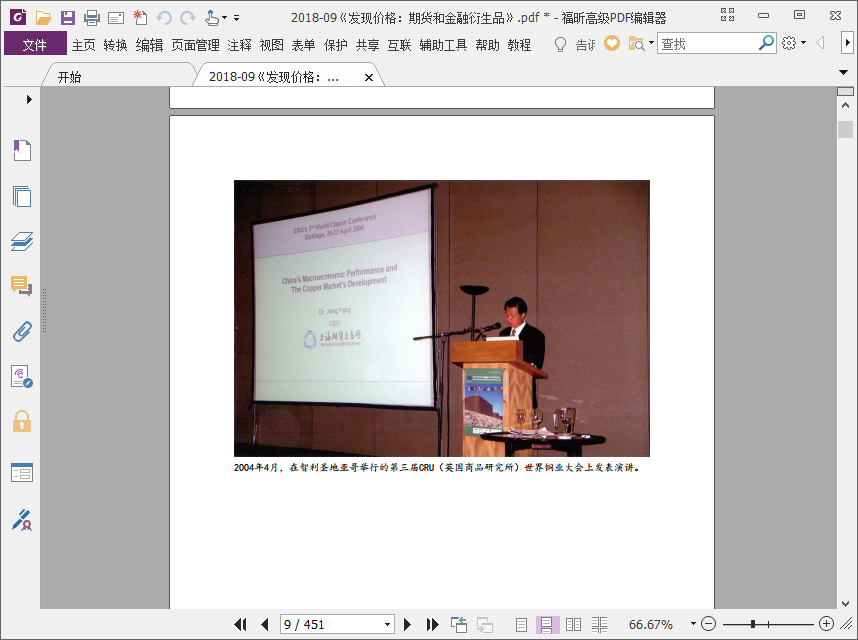Open the document tab list dropdown arrow
Image resolution: width=858 pixels, height=640 pixels.
coord(843,72)
